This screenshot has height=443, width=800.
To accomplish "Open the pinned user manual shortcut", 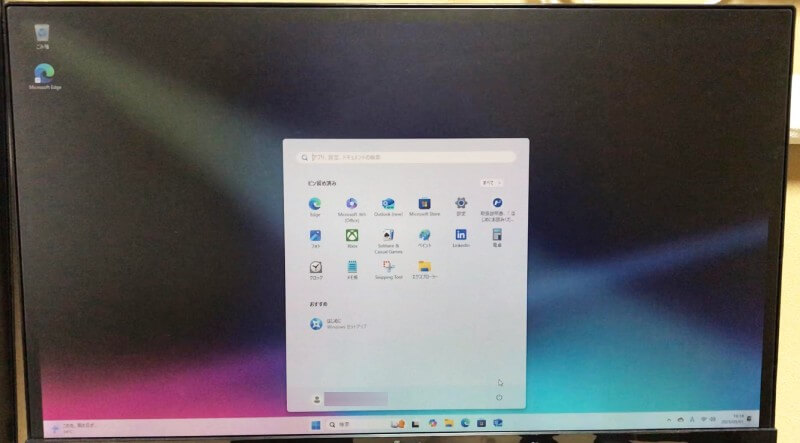I will pyautogui.click(x=497, y=209).
